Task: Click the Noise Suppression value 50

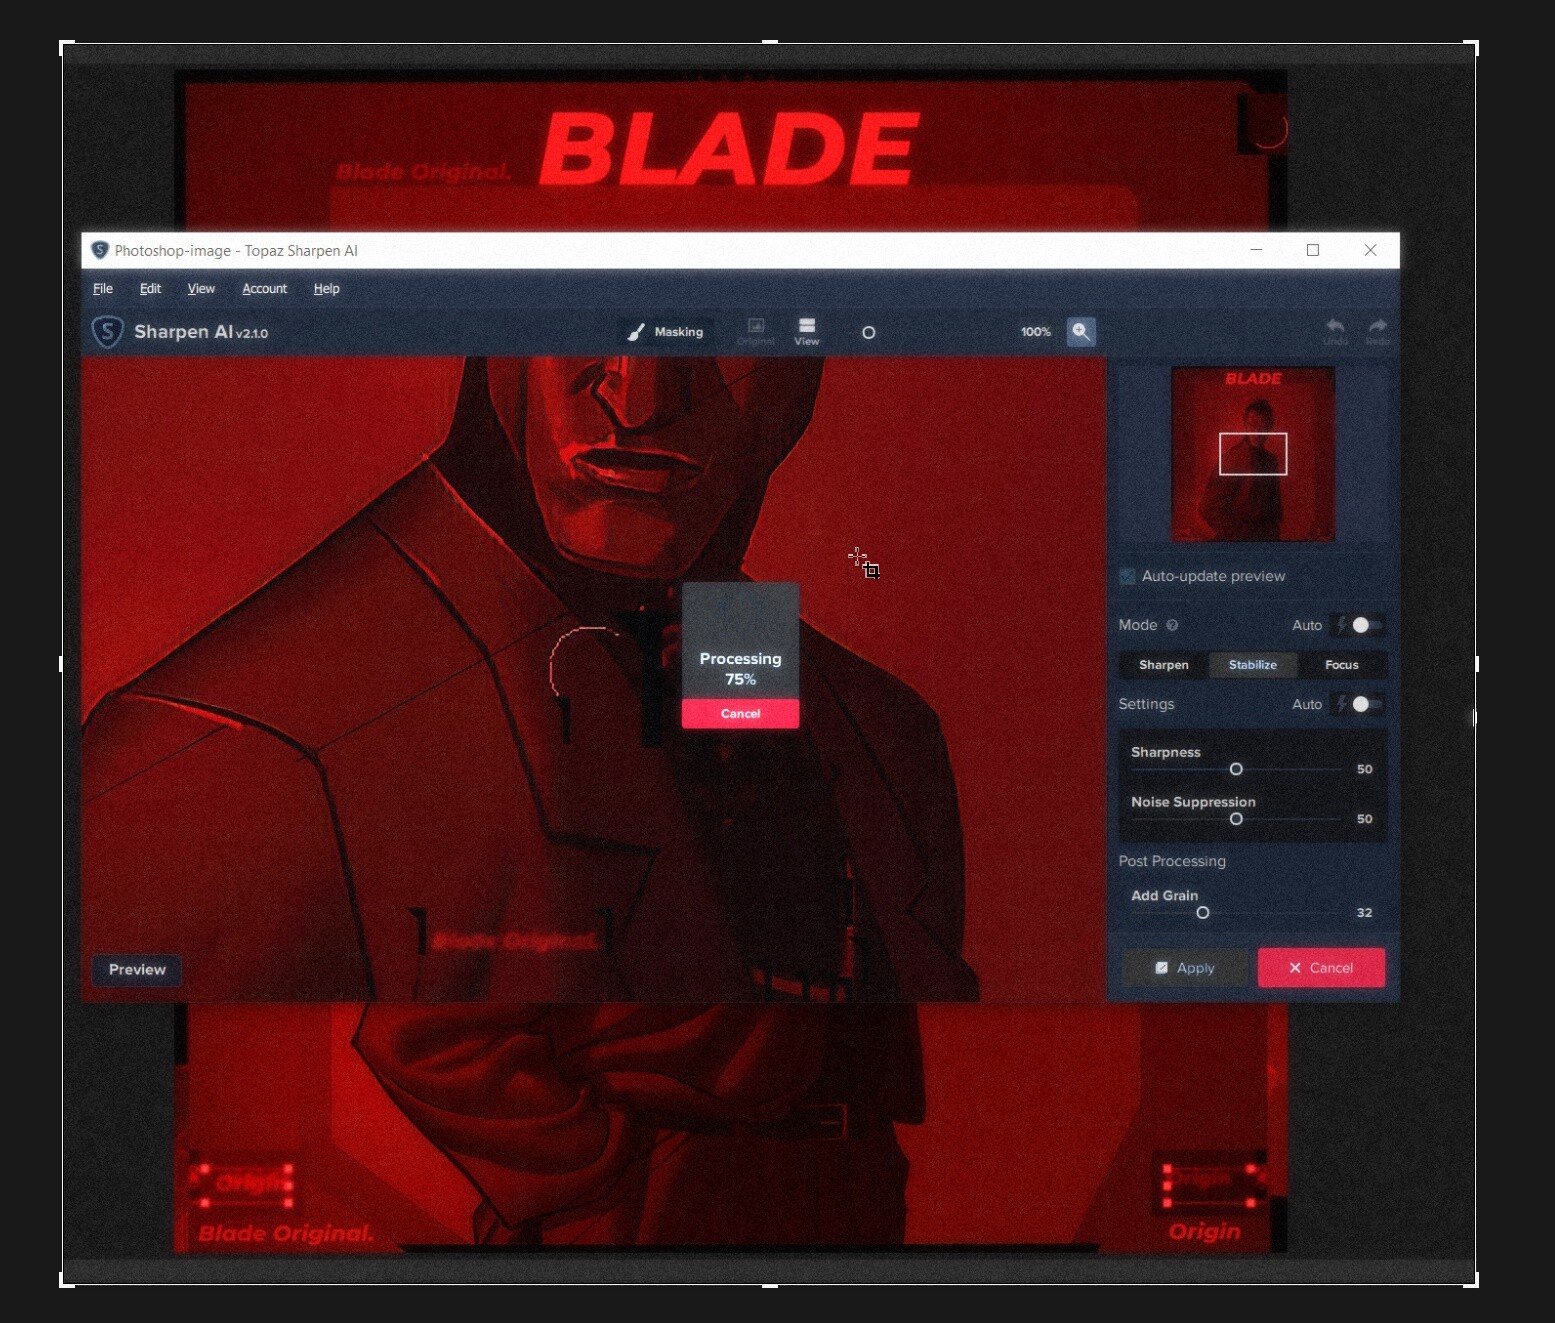Action: (x=1364, y=819)
